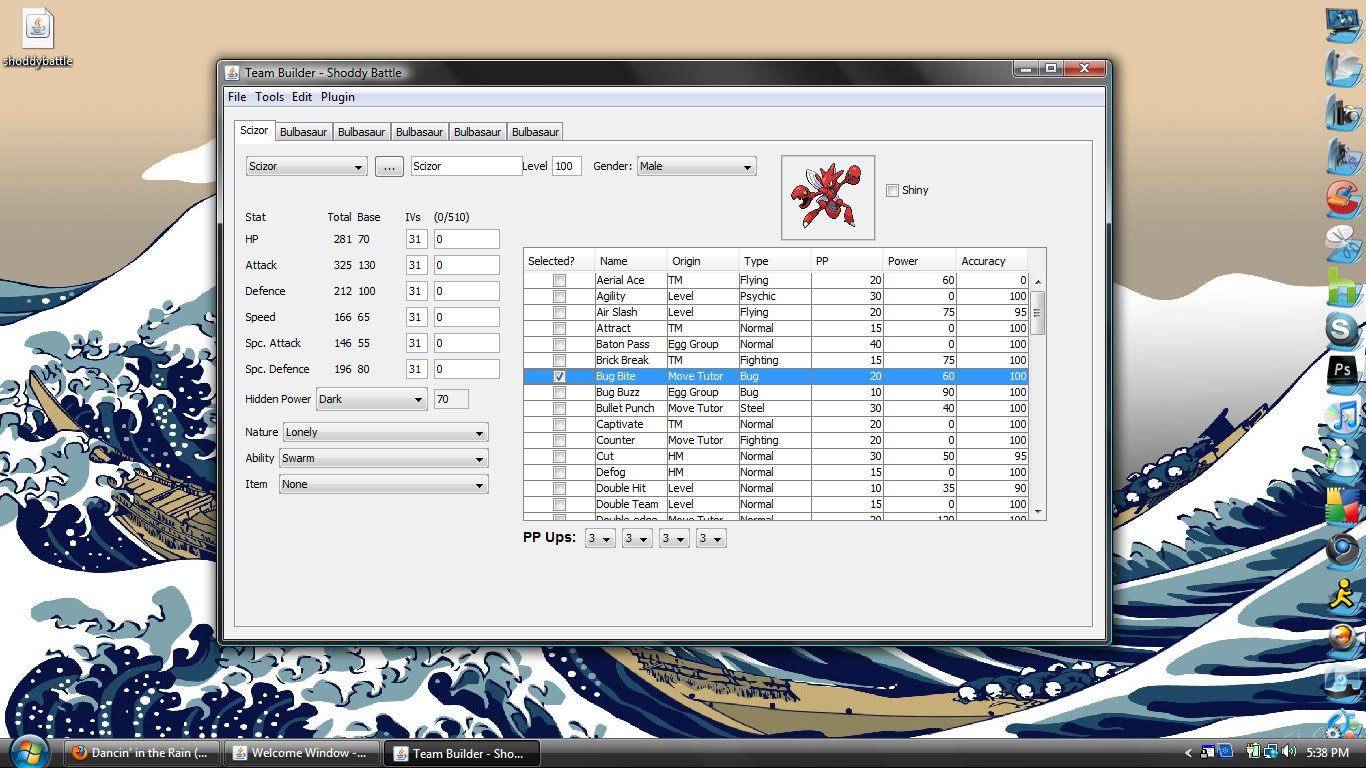The height and width of the screenshot is (768, 1366).
Task: Expand the Nature dropdown showing Lonely
Action: [x=385, y=432]
